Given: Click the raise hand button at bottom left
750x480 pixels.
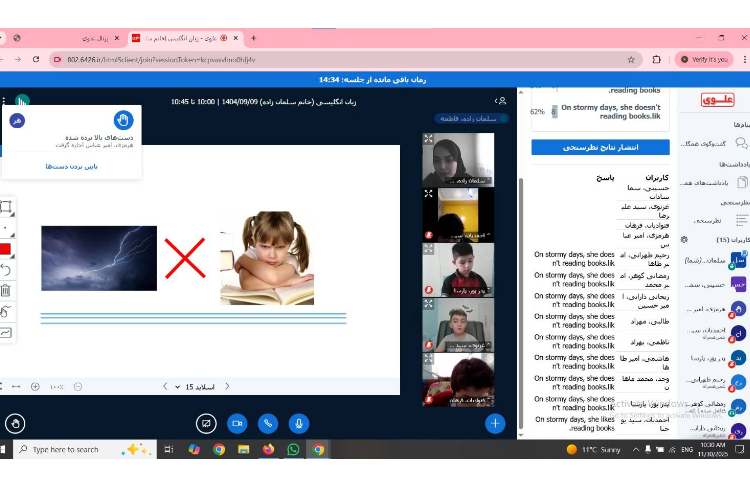Looking at the screenshot, I should click(15, 423).
